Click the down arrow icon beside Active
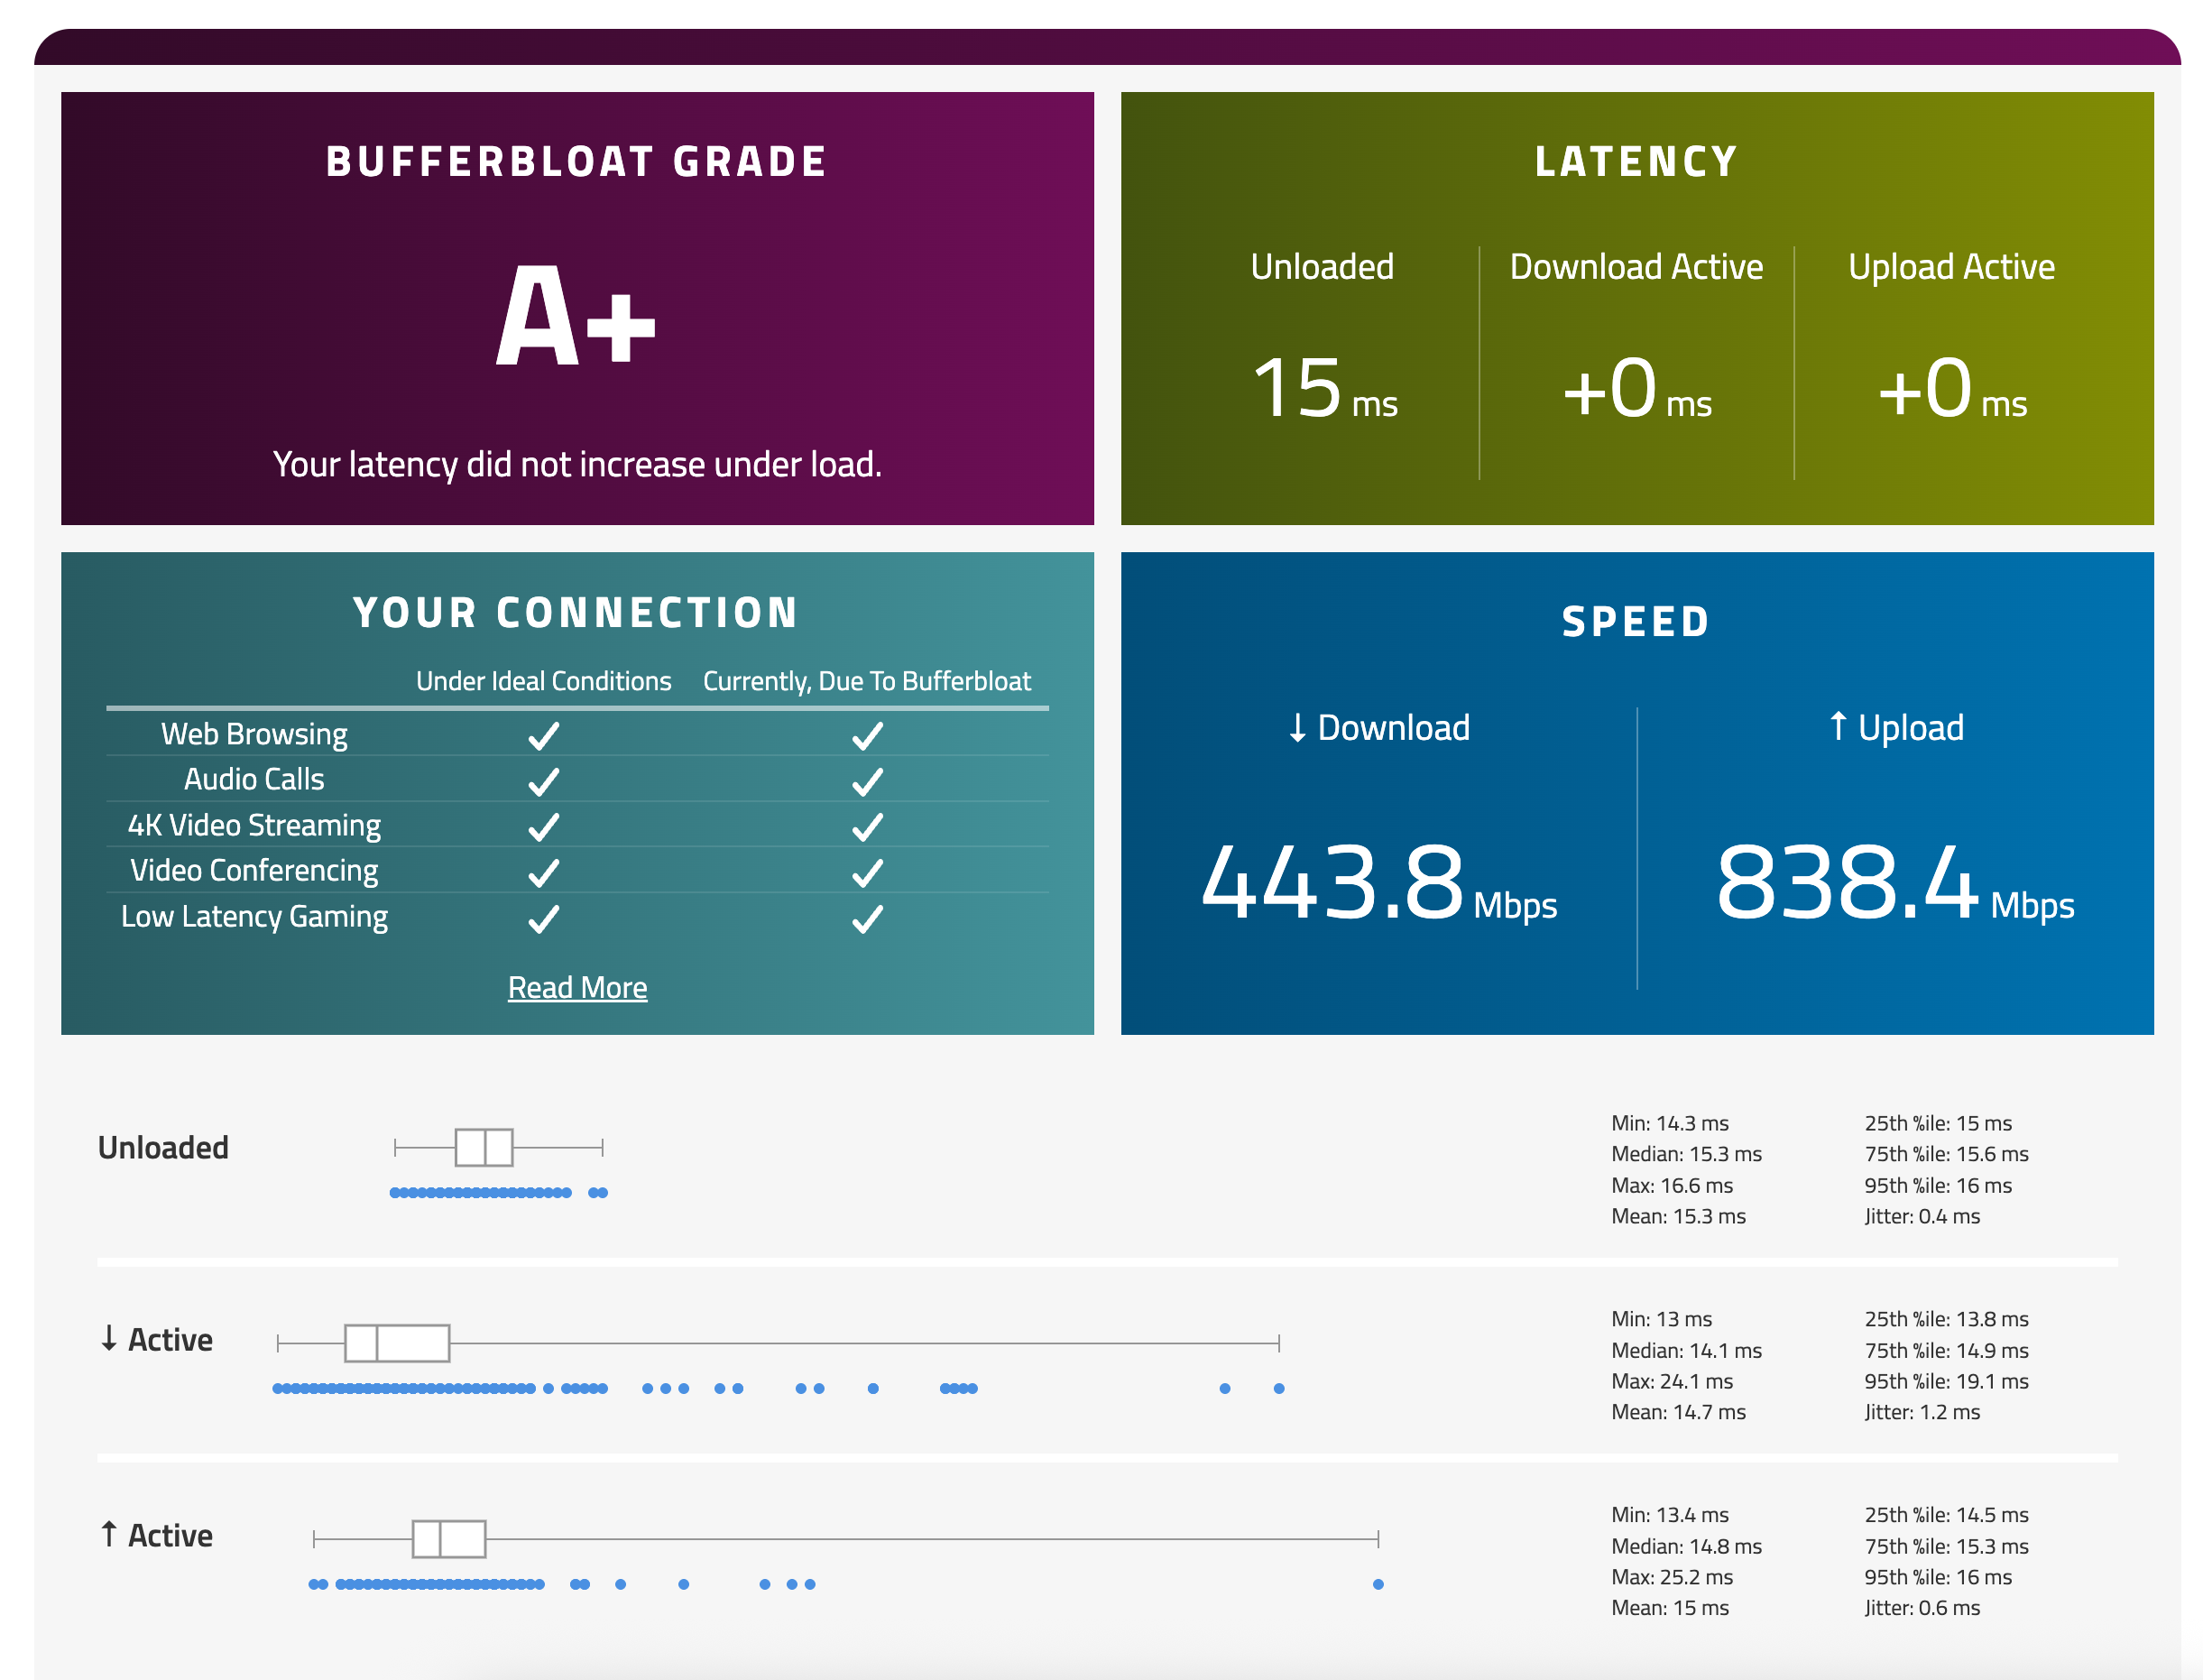Viewport: 2203px width, 1680px height. coord(109,1338)
